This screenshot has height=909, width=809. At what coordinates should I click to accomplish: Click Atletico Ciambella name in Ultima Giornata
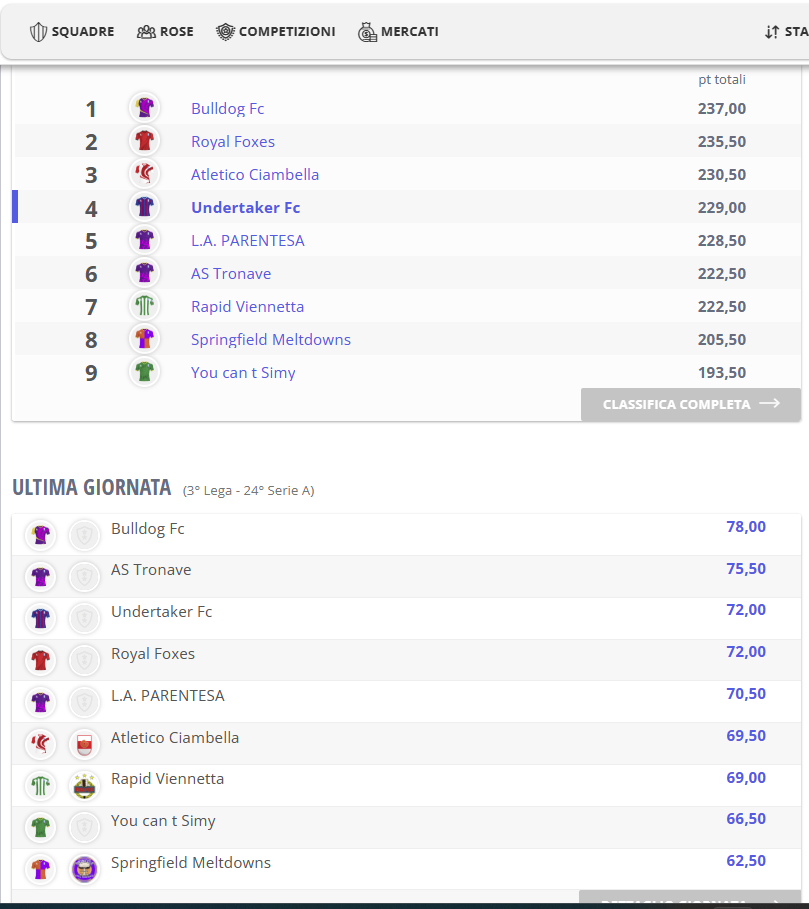(x=175, y=737)
